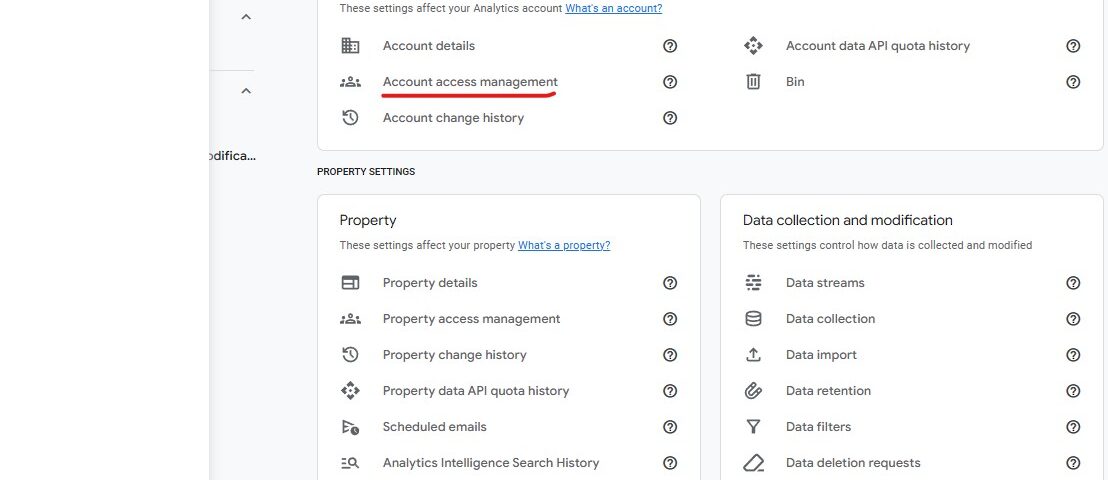
Task: Click the Bin trash icon
Action: [x=753, y=82]
